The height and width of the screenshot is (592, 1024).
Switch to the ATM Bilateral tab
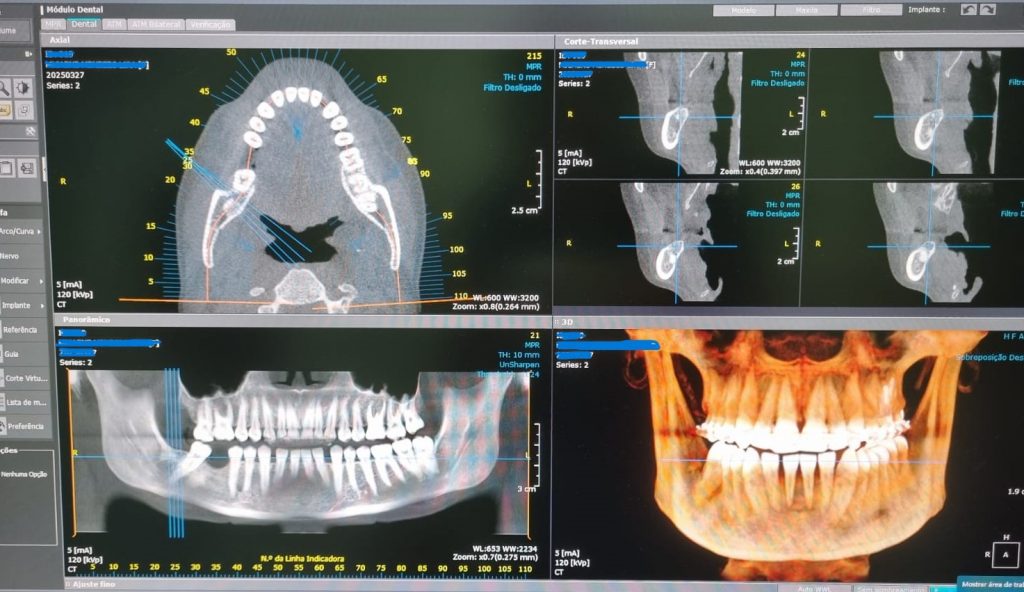tap(157, 24)
